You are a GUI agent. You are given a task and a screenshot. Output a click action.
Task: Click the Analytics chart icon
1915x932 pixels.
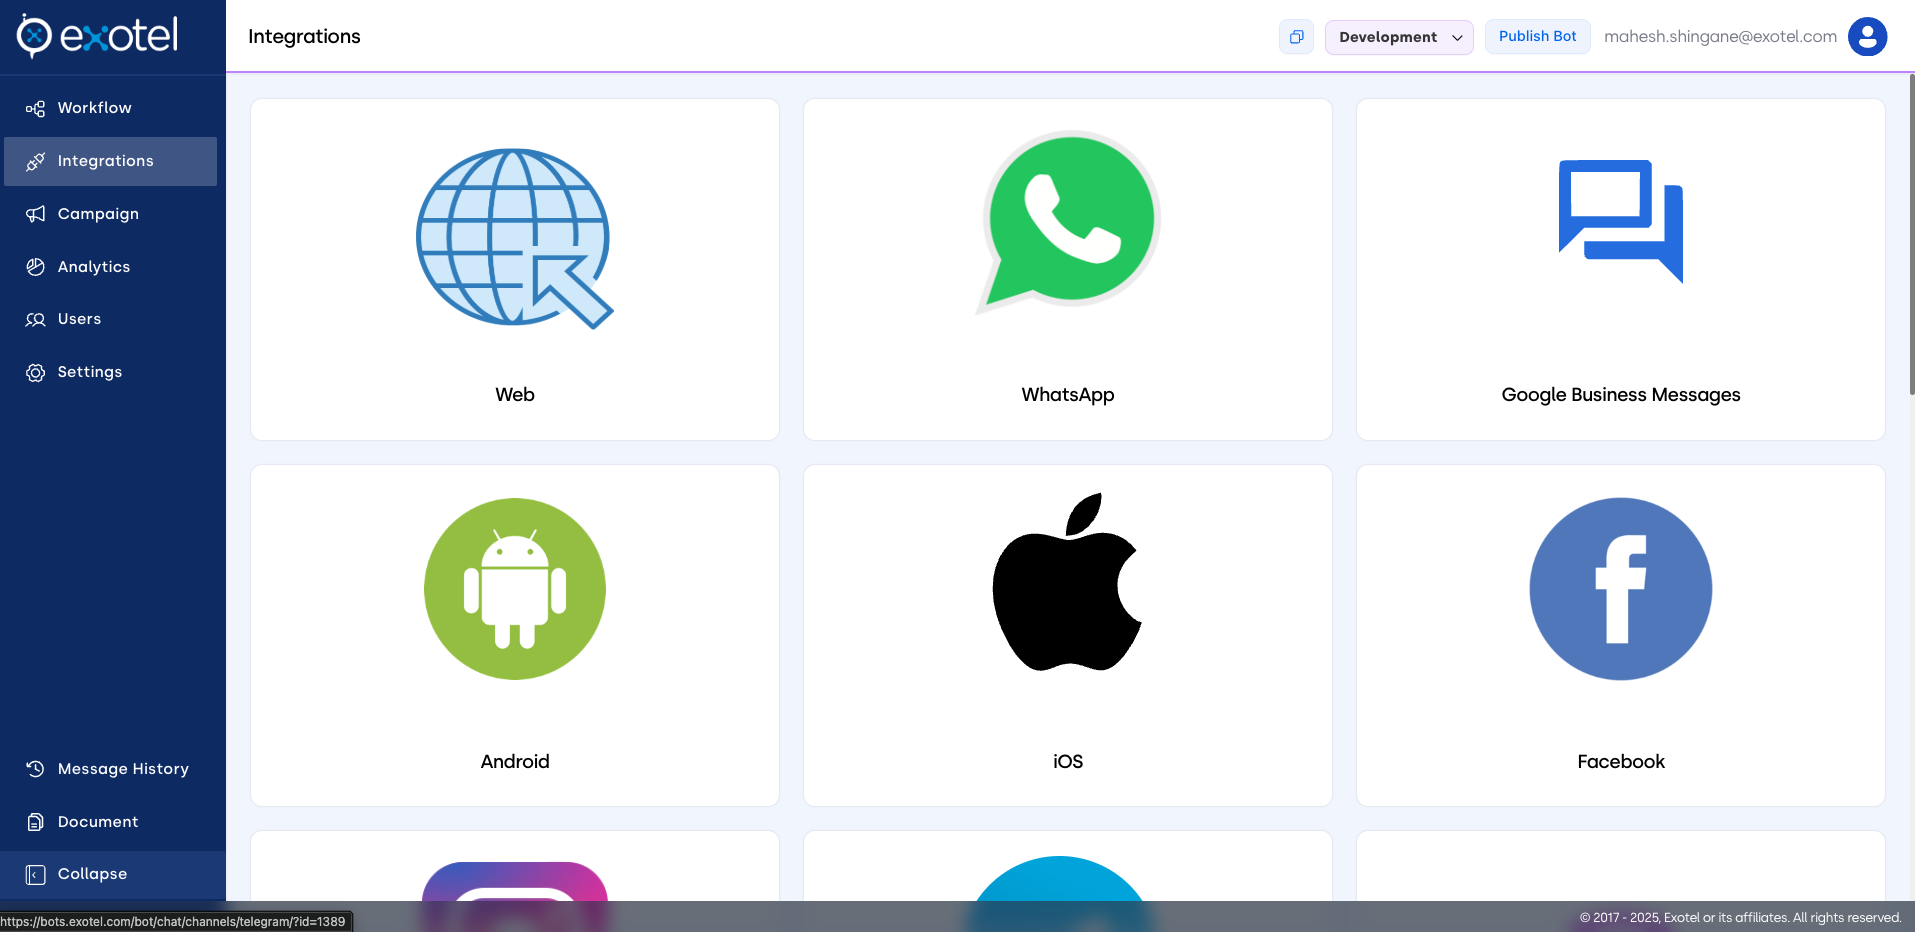tap(35, 267)
